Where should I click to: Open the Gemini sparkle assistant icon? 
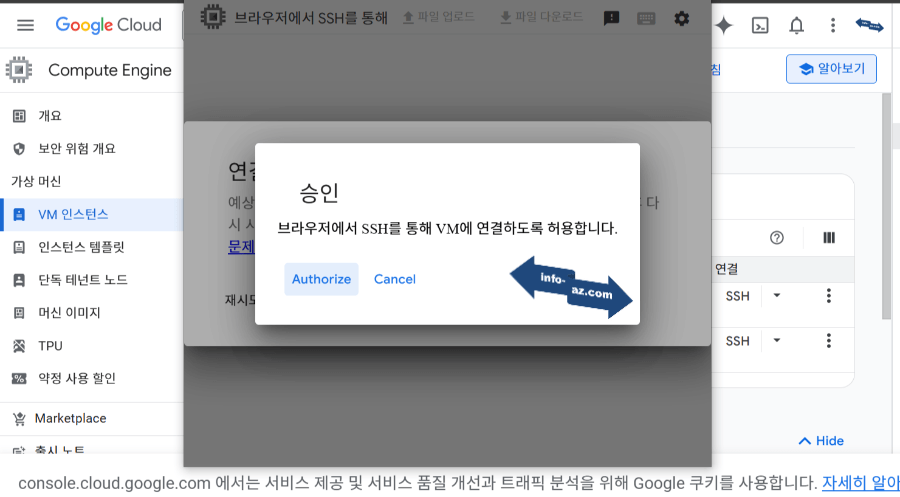click(x=724, y=25)
